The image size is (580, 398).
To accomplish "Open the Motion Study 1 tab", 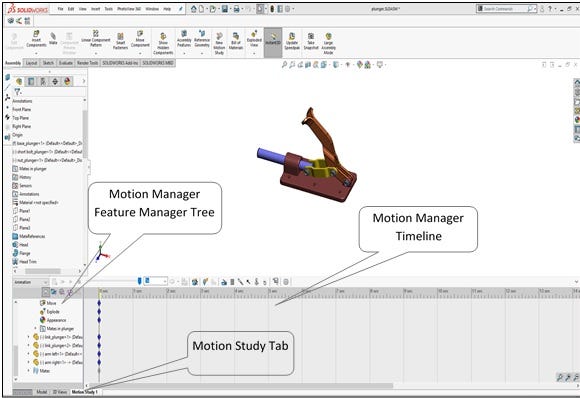I will click(x=84, y=392).
